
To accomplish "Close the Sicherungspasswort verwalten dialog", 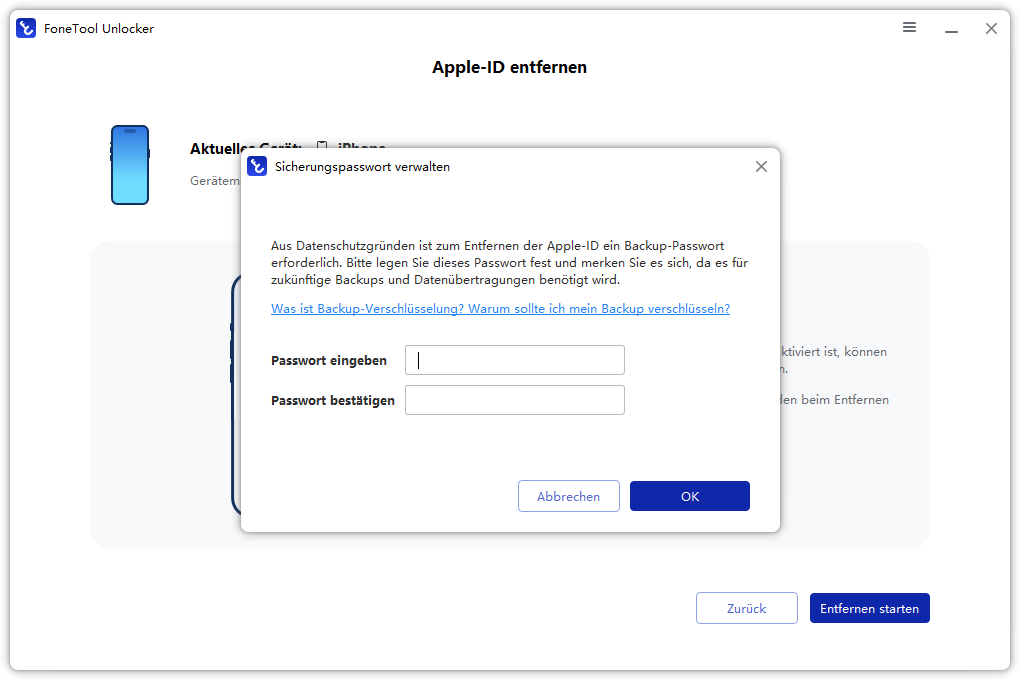I will (761, 167).
